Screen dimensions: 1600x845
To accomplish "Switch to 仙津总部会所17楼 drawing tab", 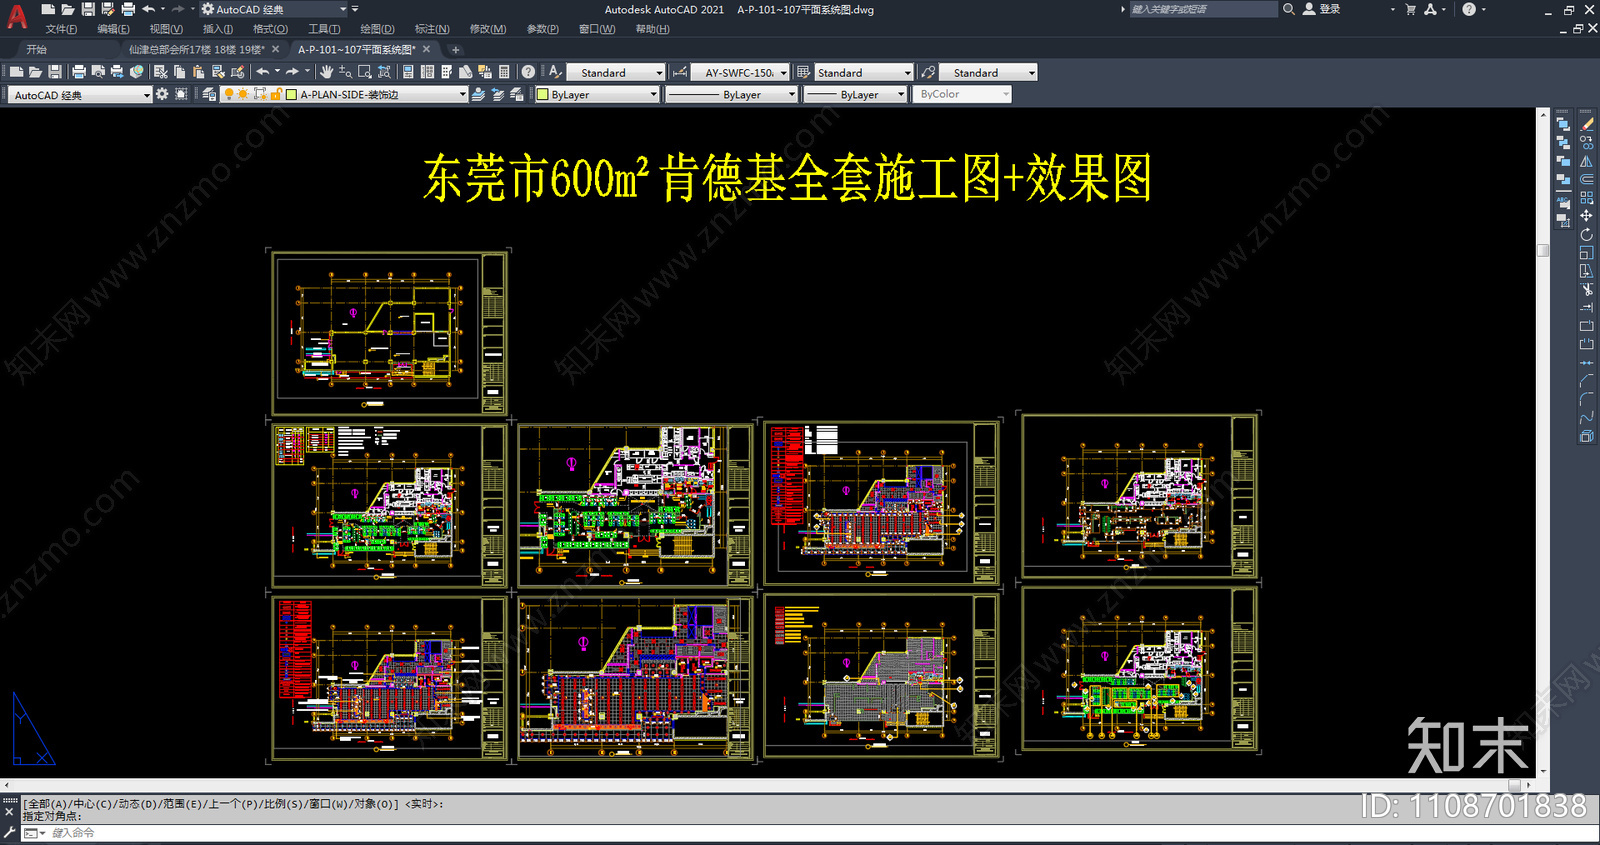I will pos(197,49).
